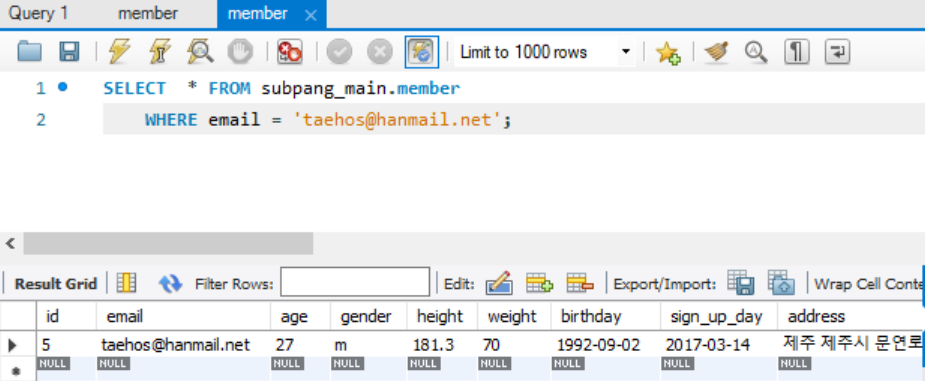Export recordset to file icon

pos(740,283)
